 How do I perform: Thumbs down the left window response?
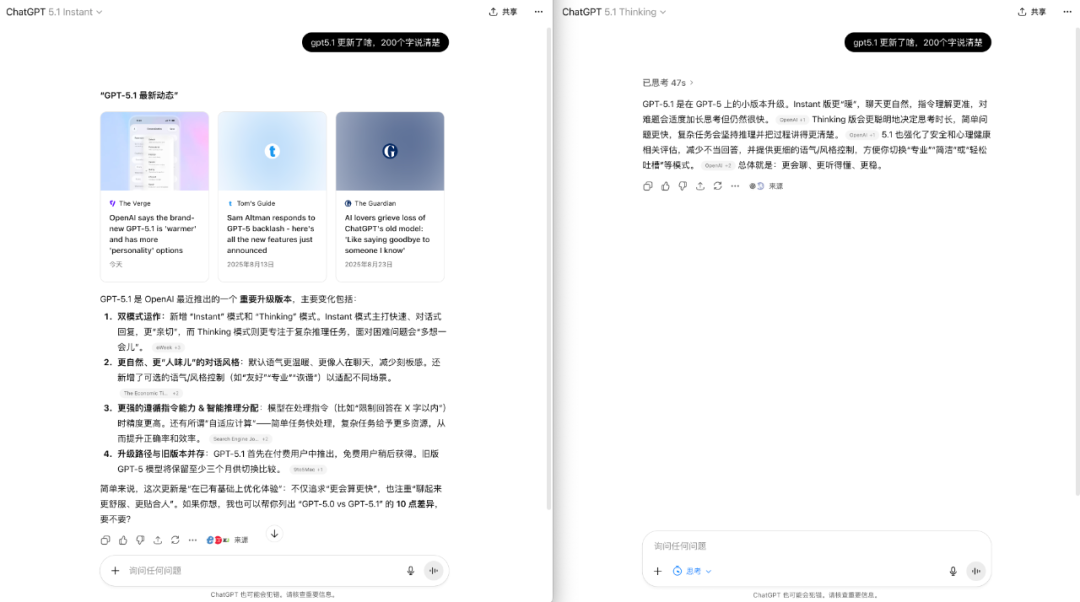click(140, 540)
